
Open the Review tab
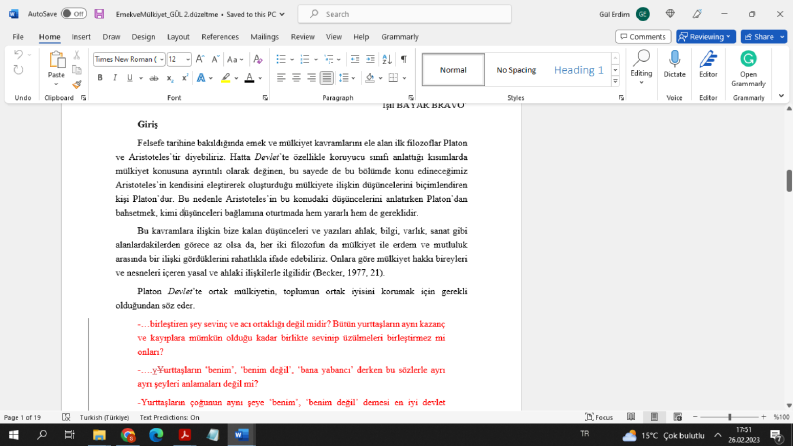(x=302, y=36)
